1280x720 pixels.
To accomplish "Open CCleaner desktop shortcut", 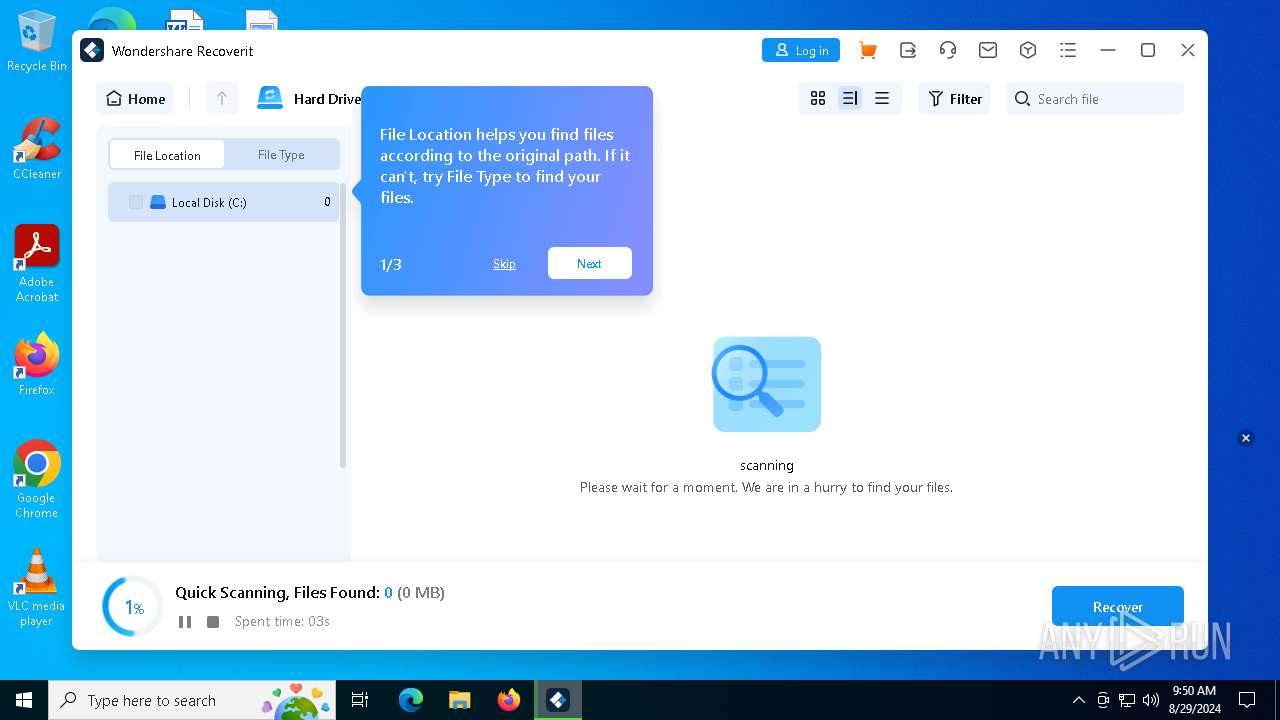I will (37, 148).
